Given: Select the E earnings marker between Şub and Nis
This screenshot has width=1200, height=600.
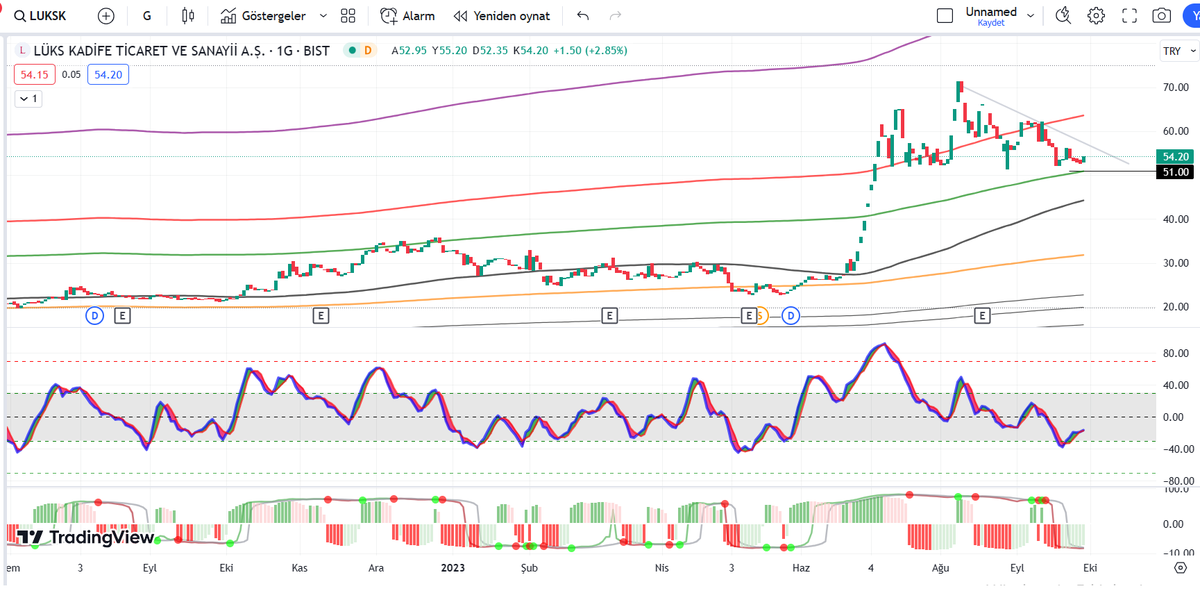Looking at the screenshot, I should click(609, 316).
